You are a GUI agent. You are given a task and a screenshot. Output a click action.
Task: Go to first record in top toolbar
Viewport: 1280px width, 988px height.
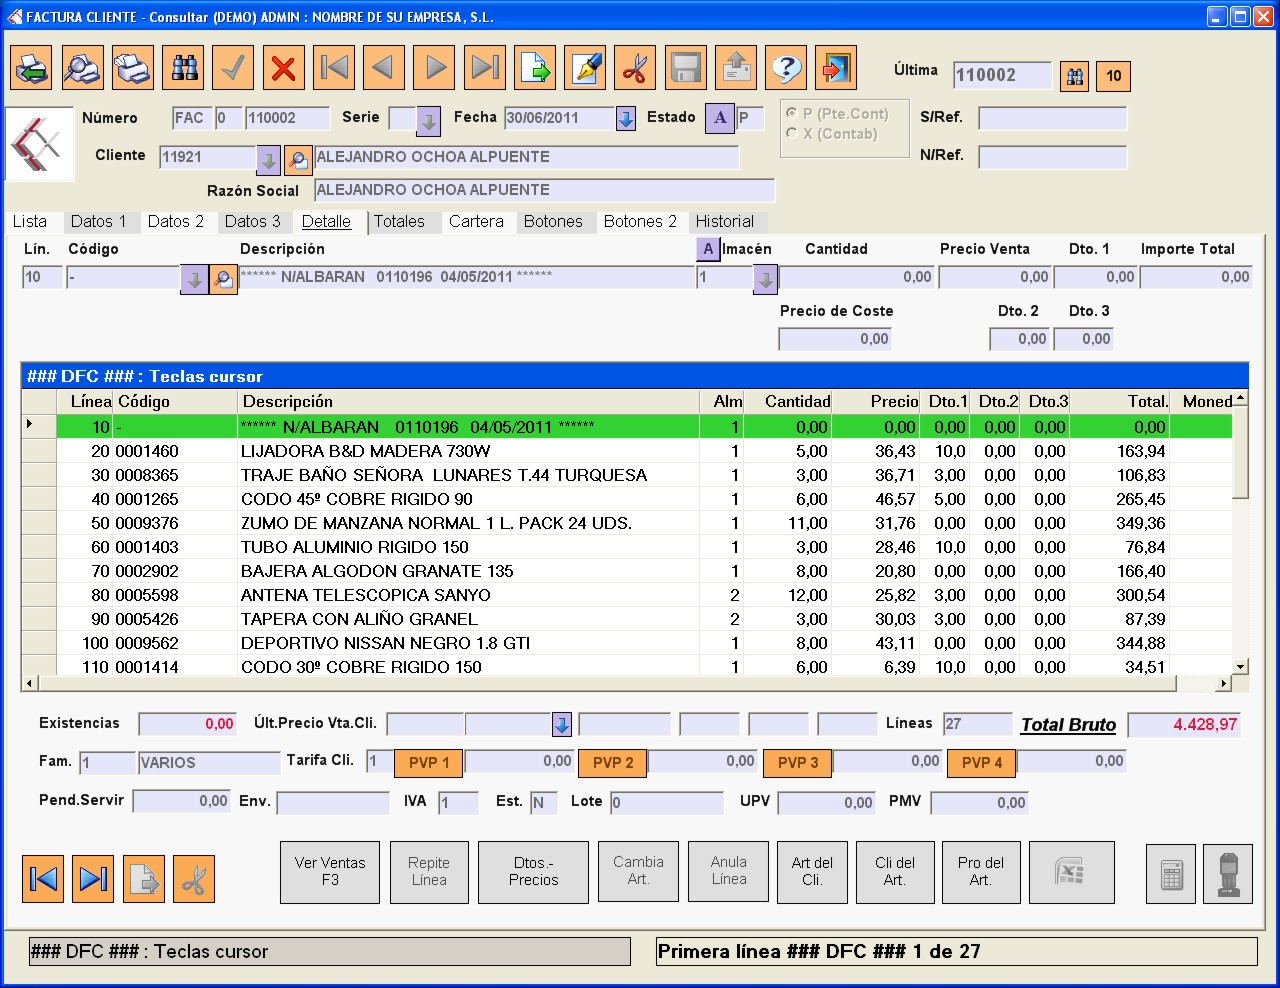334,68
